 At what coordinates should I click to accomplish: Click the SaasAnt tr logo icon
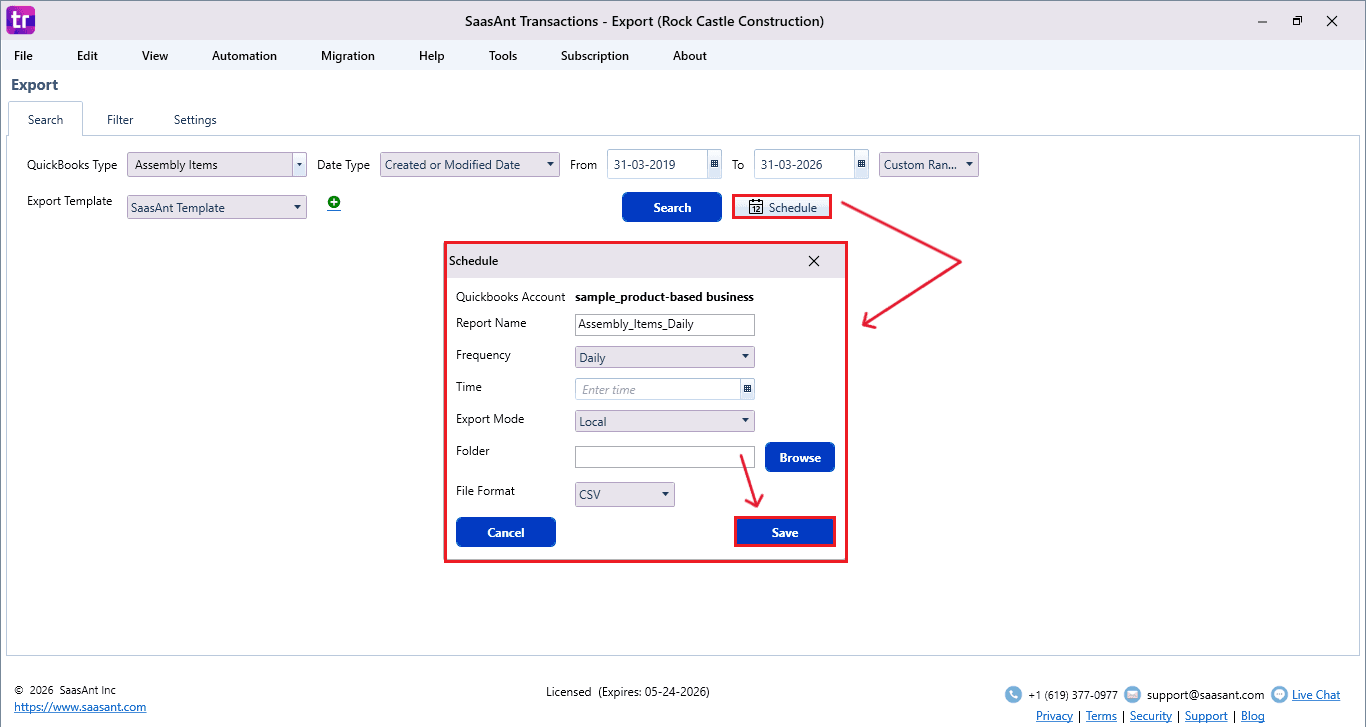(x=20, y=20)
